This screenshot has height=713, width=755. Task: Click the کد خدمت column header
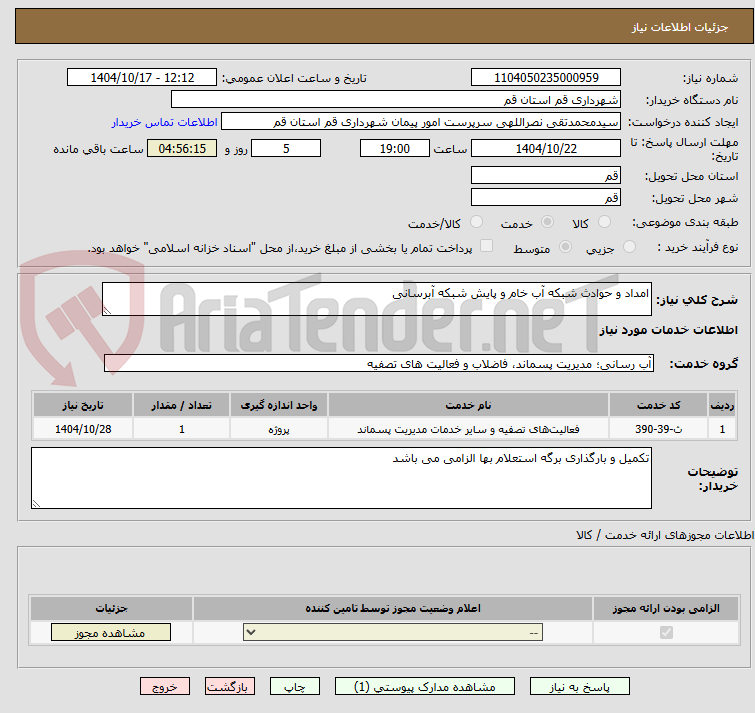(658, 405)
